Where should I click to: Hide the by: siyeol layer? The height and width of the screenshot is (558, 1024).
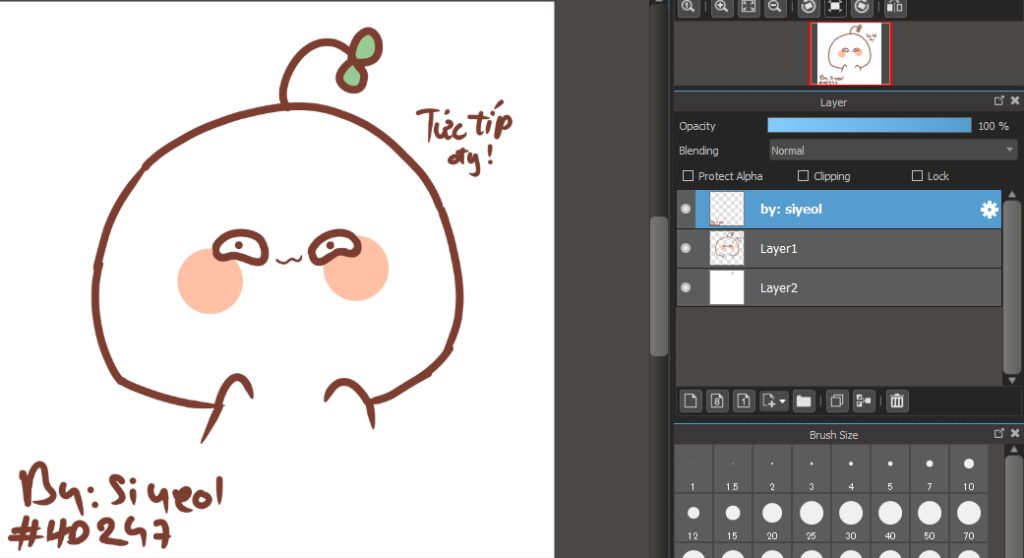pos(686,208)
